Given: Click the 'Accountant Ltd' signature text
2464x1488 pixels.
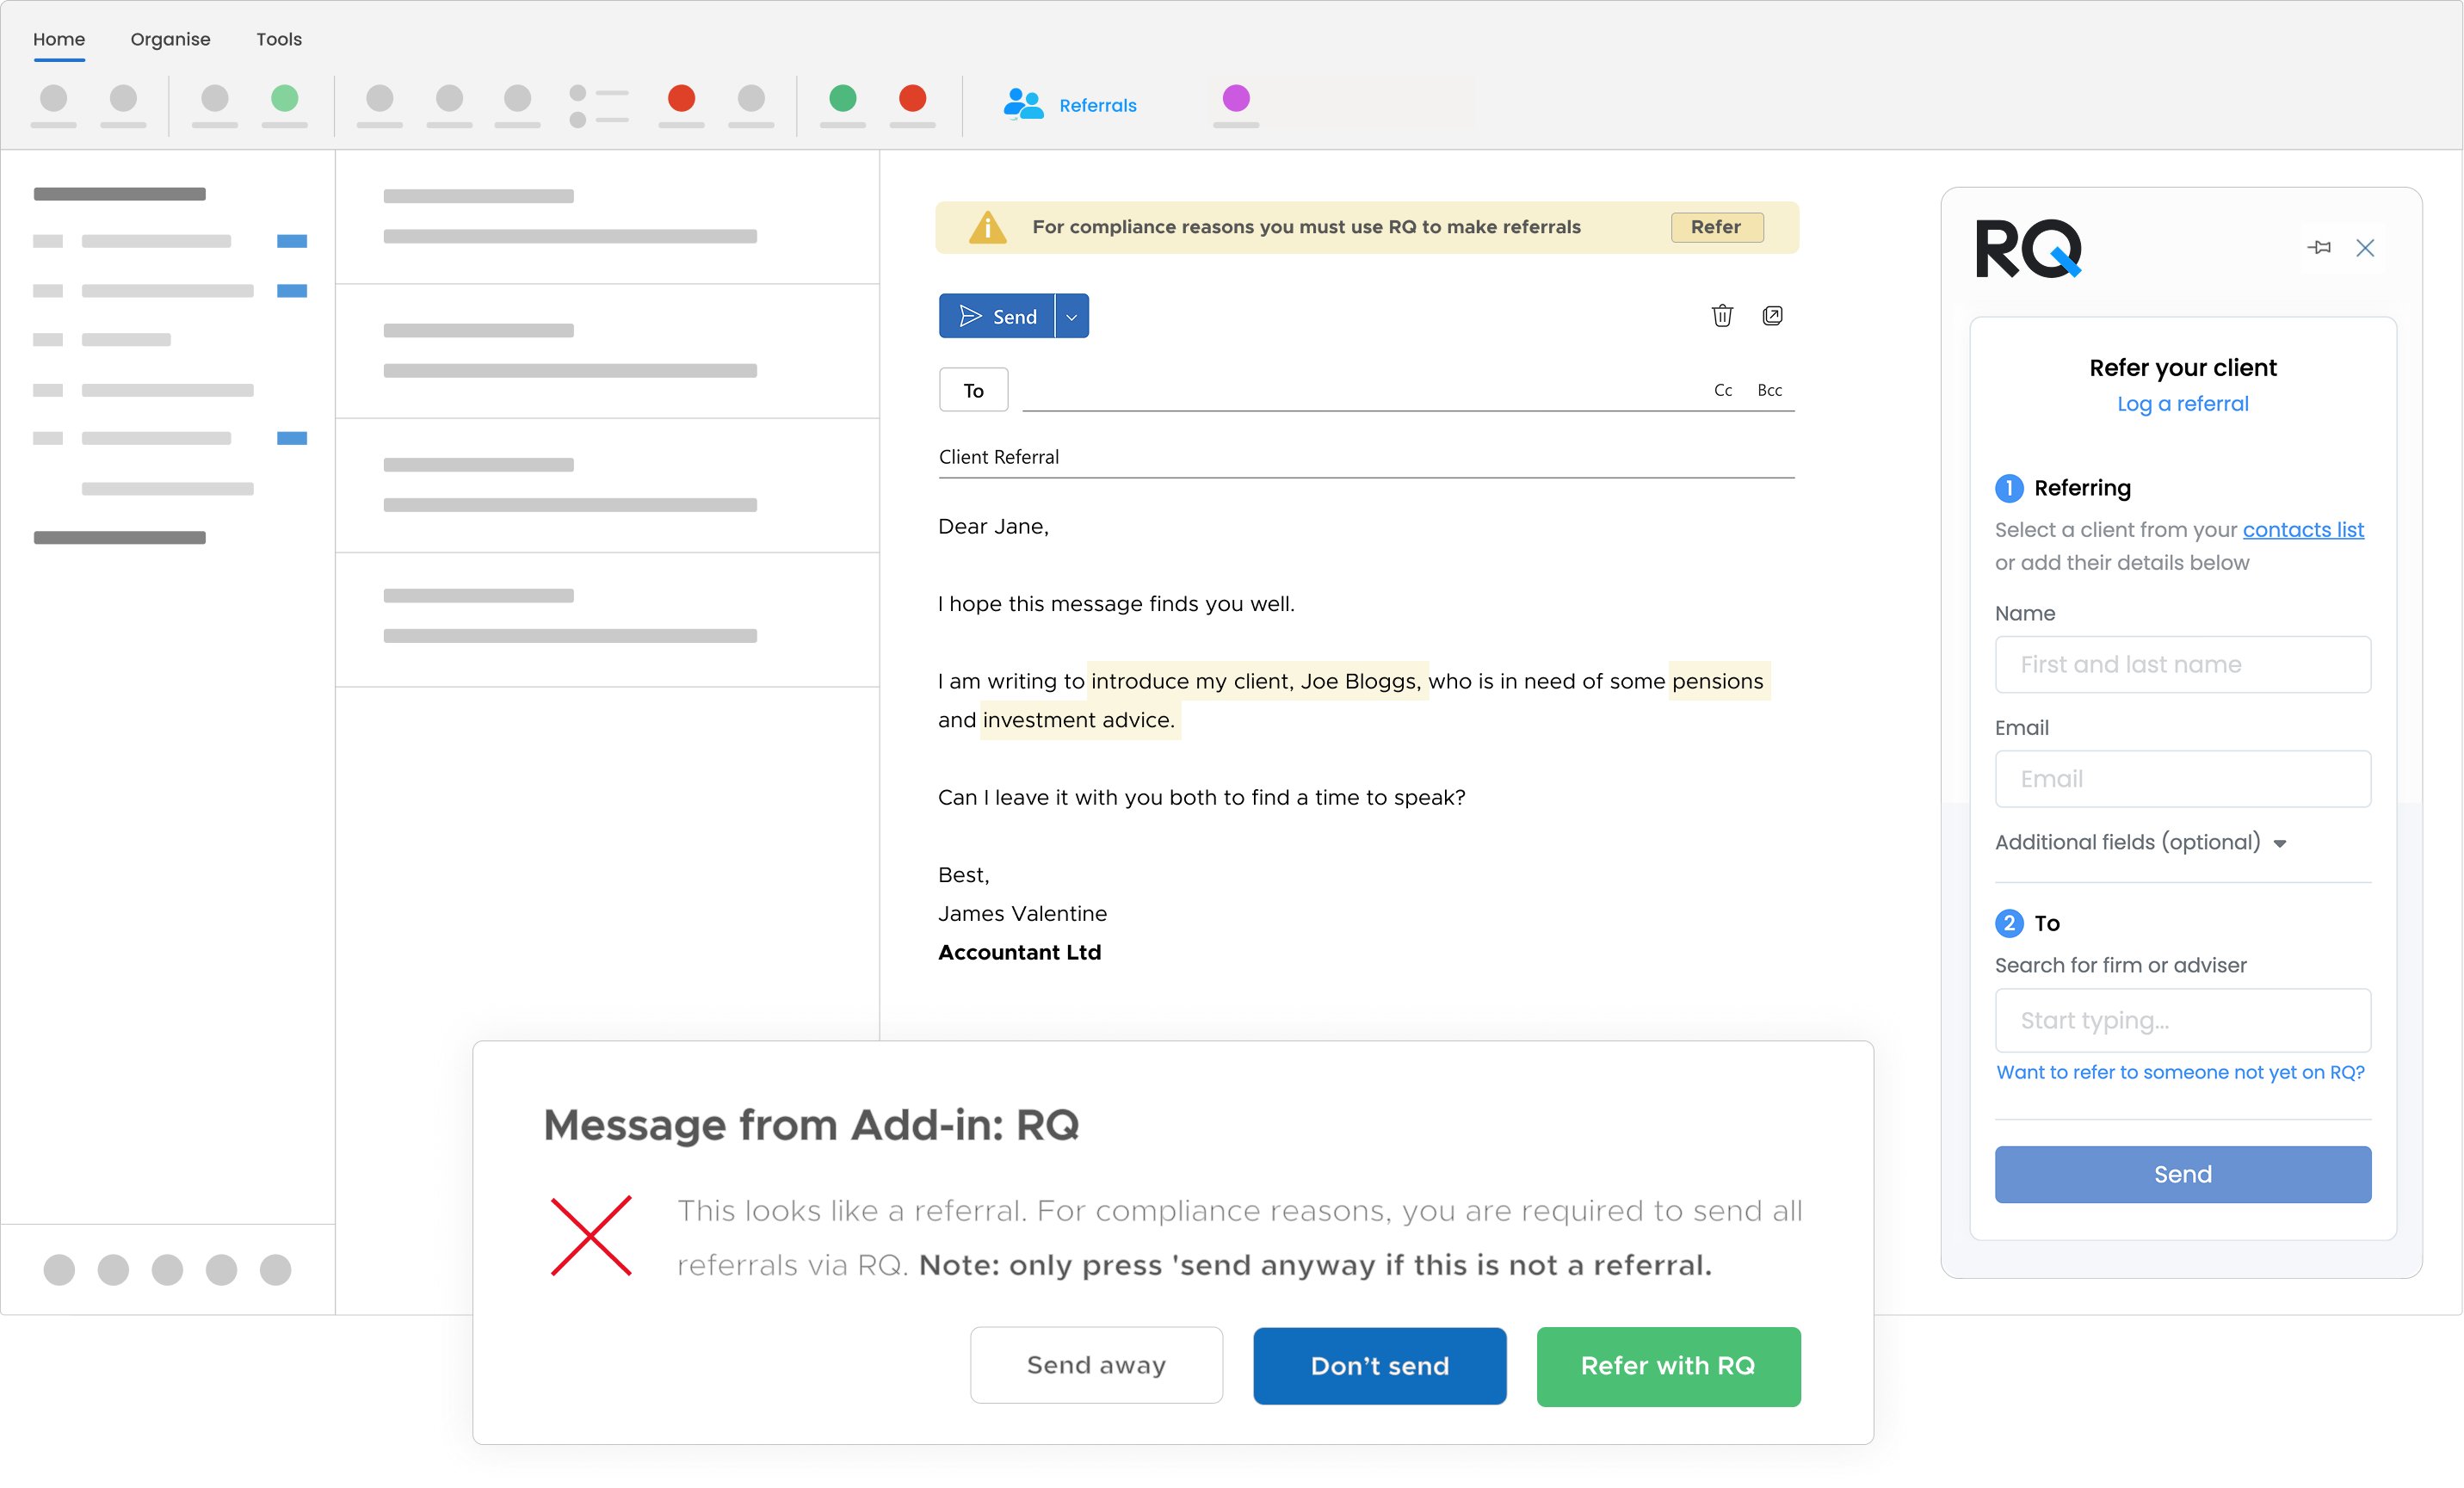Looking at the screenshot, I should click(1019, 952).
